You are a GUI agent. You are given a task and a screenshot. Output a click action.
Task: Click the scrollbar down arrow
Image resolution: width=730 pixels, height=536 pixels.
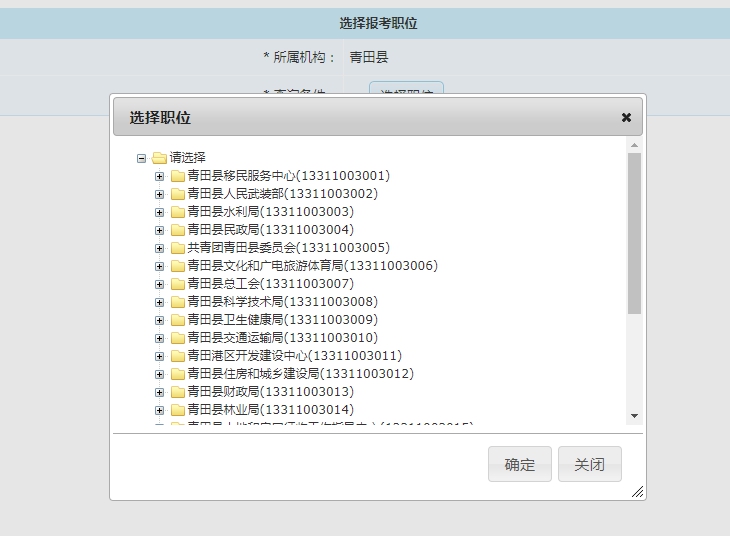point(634,415)
